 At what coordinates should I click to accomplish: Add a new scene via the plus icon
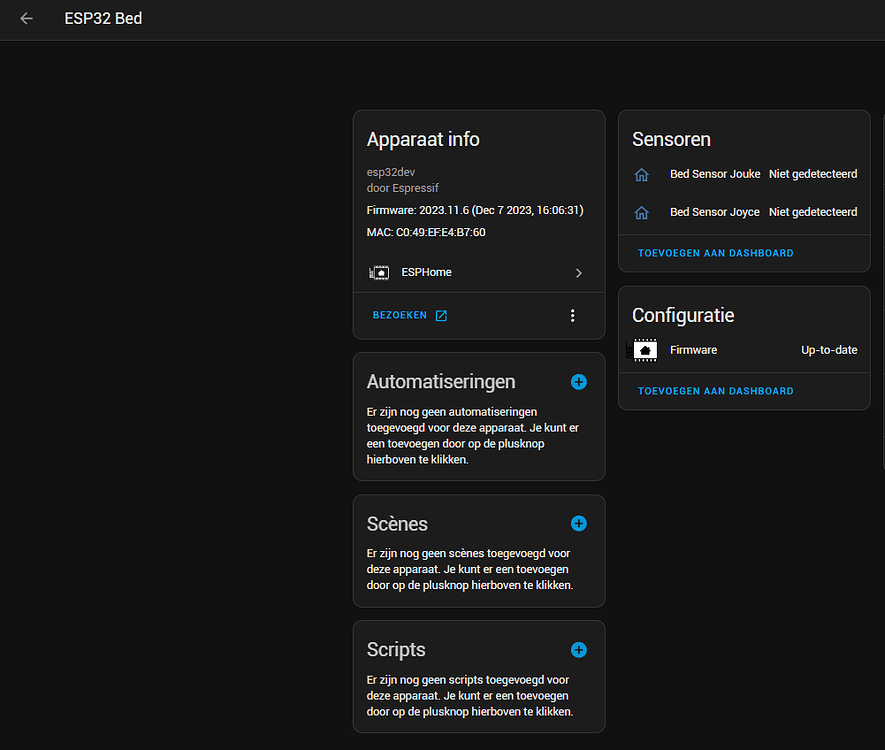[578, 523]
